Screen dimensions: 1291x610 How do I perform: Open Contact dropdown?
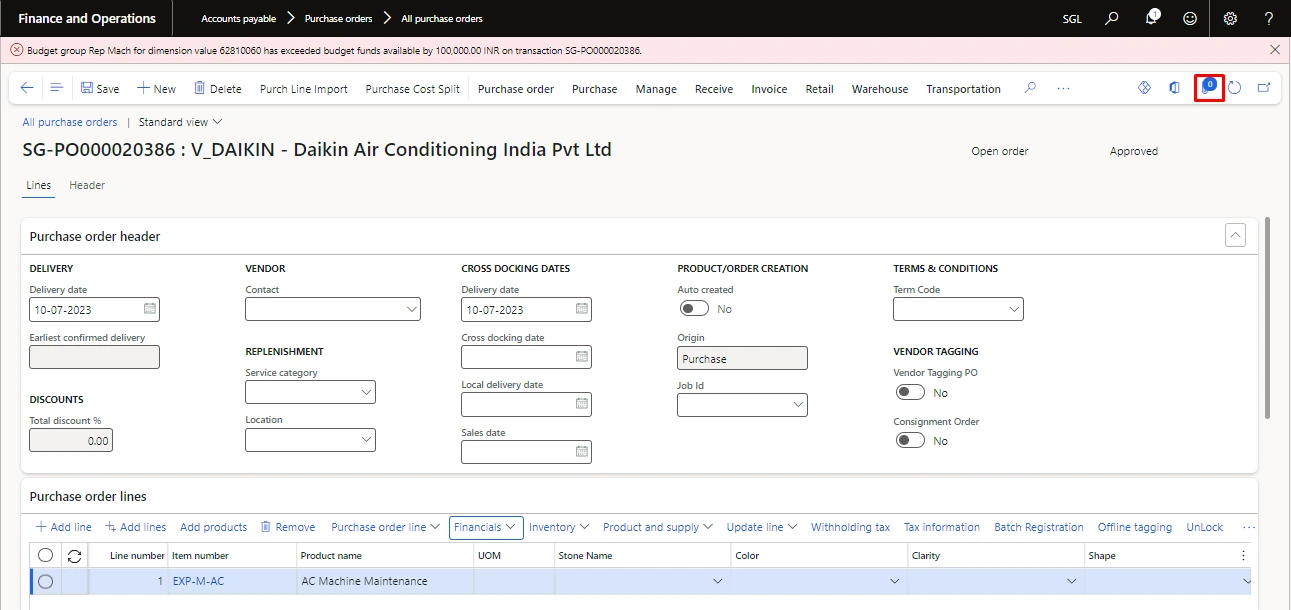tap(412, 310)
